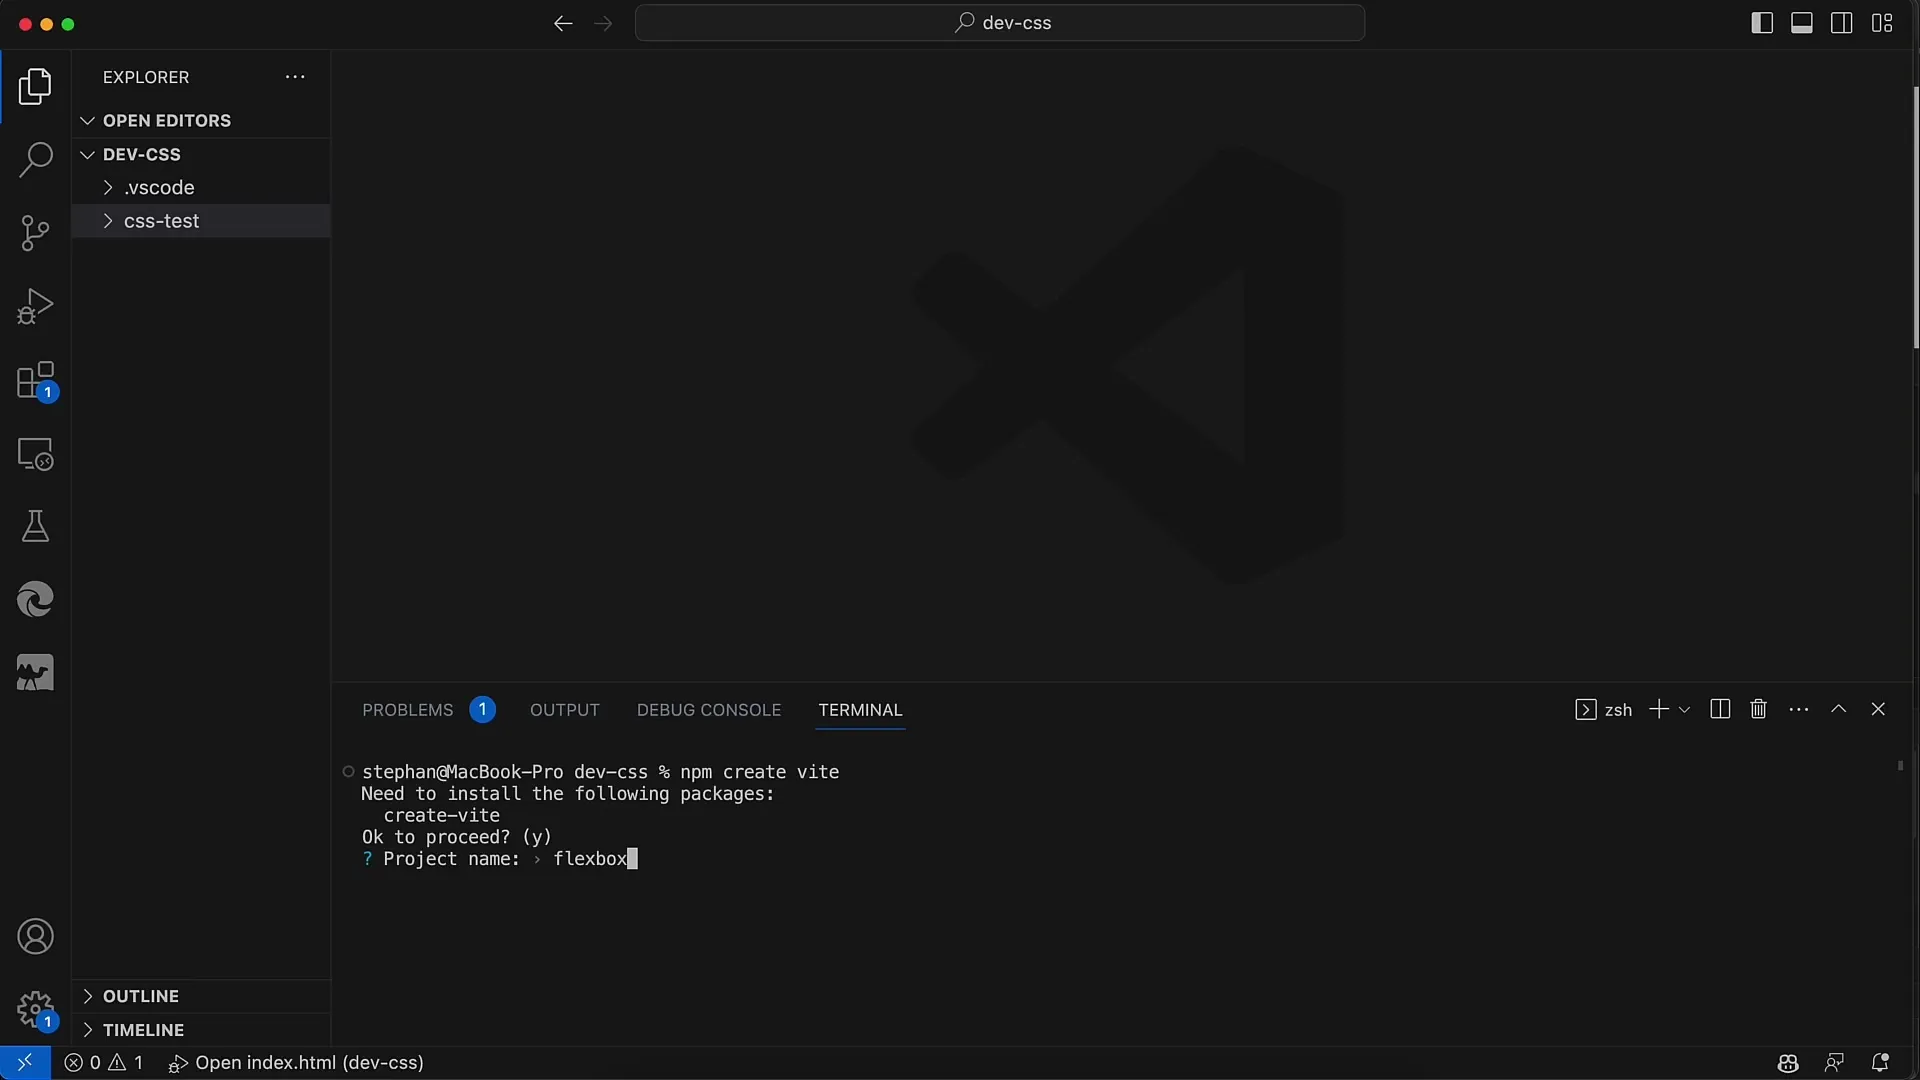Collapse the OPEN EDITORS section
The width and height of the screenshot is (1920, 1080).
[201, 120]
